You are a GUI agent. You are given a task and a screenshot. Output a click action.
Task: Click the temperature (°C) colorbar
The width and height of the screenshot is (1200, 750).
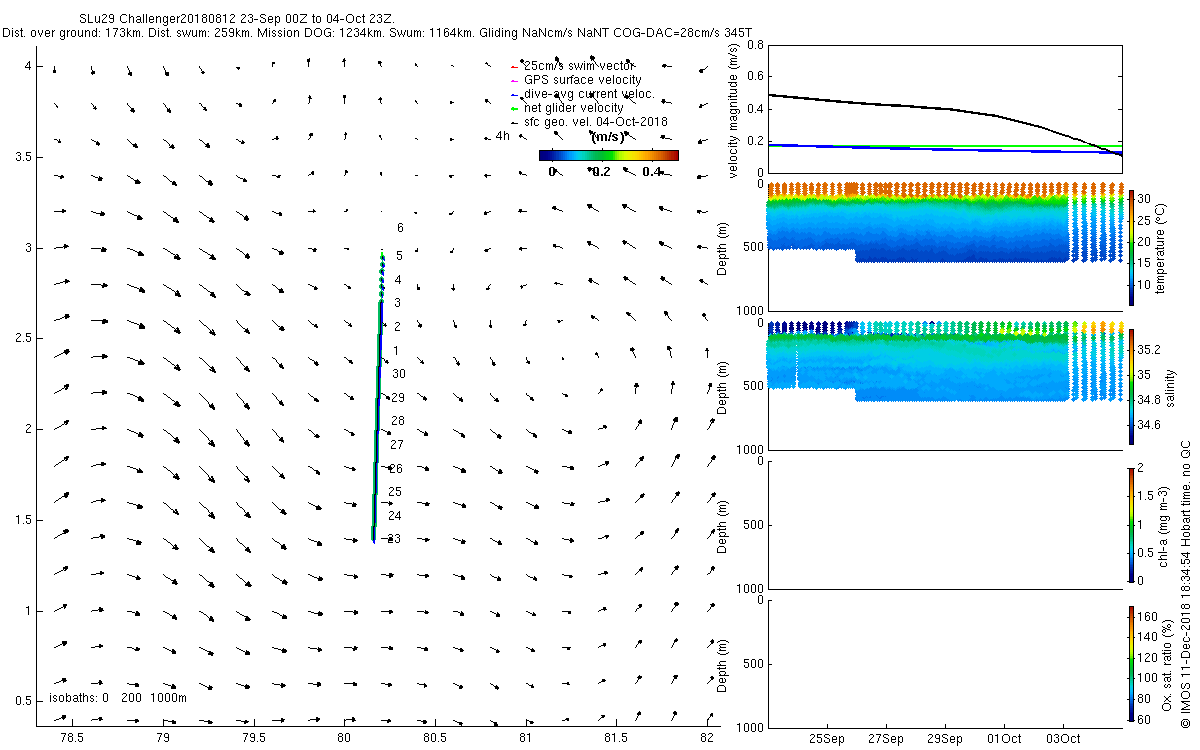point(1131,247)
